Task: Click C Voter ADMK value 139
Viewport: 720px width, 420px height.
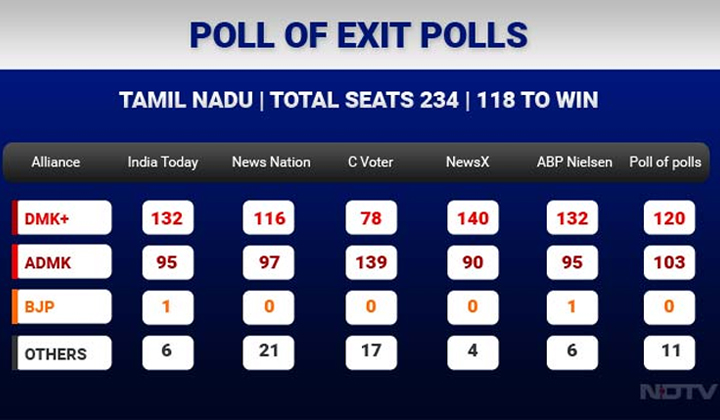Action: (371, 262)
